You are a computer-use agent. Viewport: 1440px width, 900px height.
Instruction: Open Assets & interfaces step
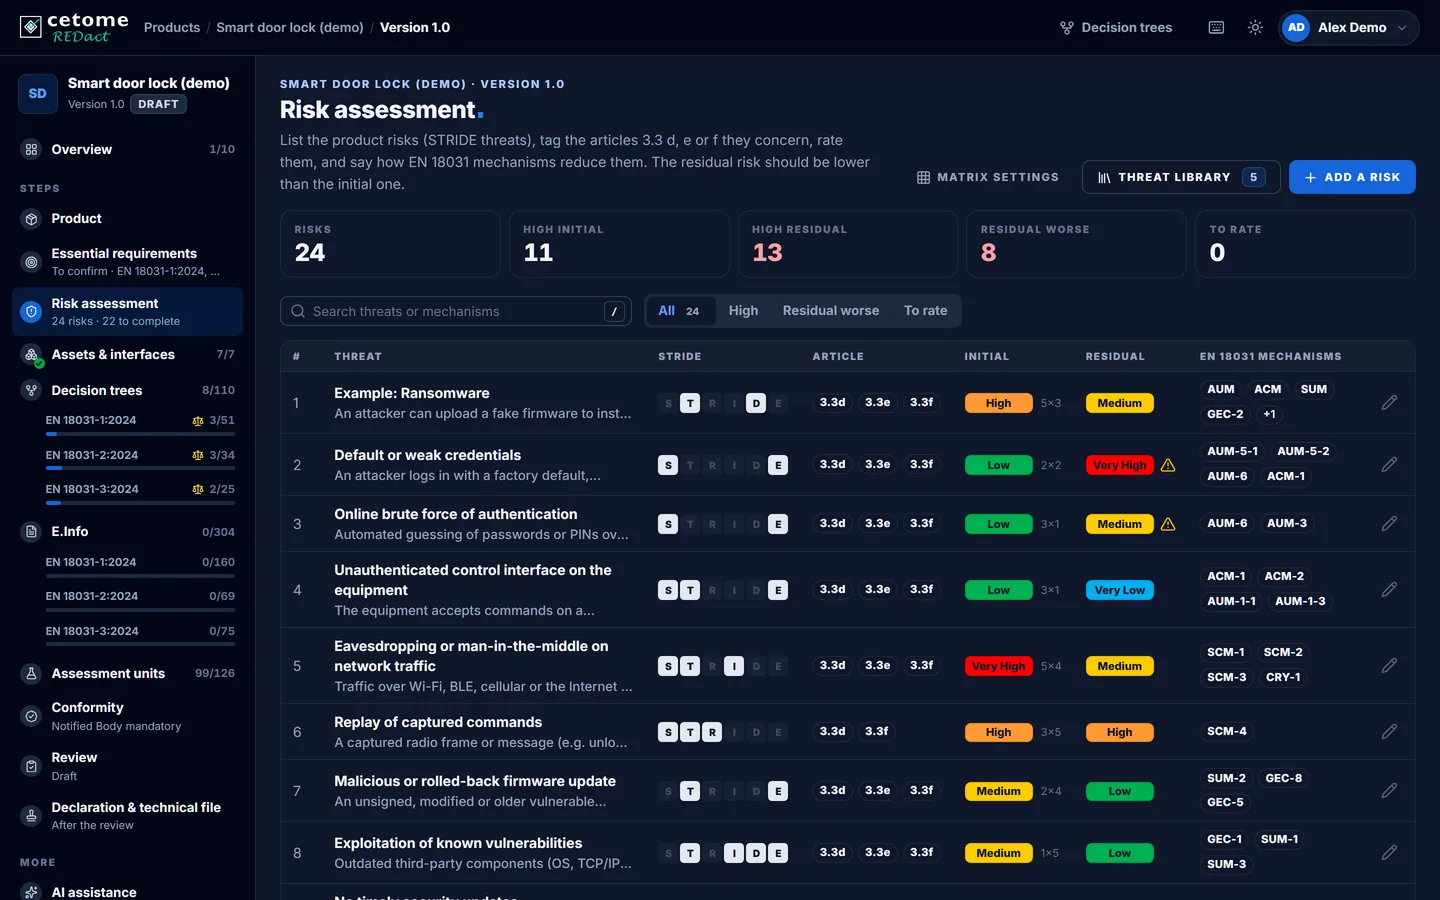pyautogui.click(x=127, y=354)
